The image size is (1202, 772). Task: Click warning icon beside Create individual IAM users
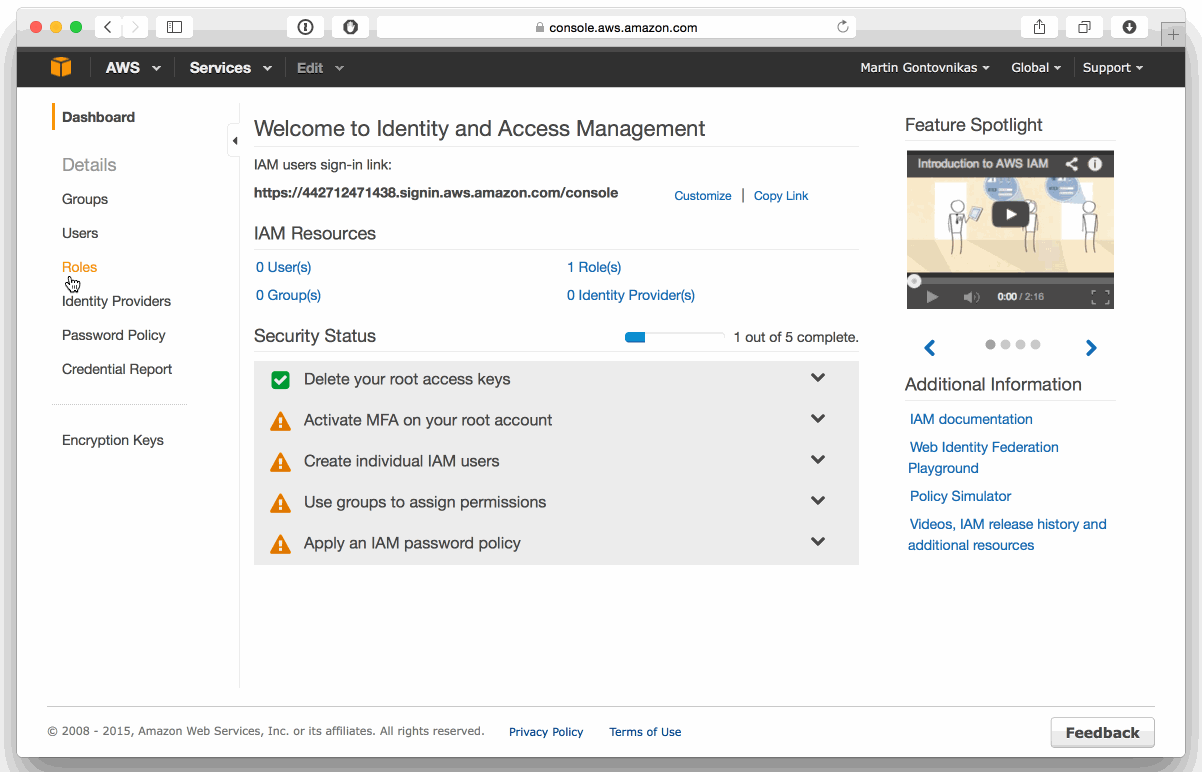(x=281, y=462)
